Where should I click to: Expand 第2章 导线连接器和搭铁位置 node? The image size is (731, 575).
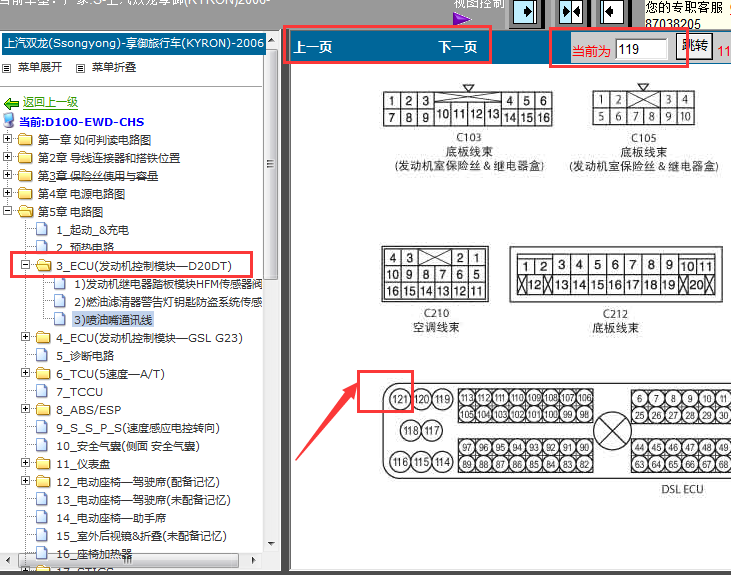point(7,157)
